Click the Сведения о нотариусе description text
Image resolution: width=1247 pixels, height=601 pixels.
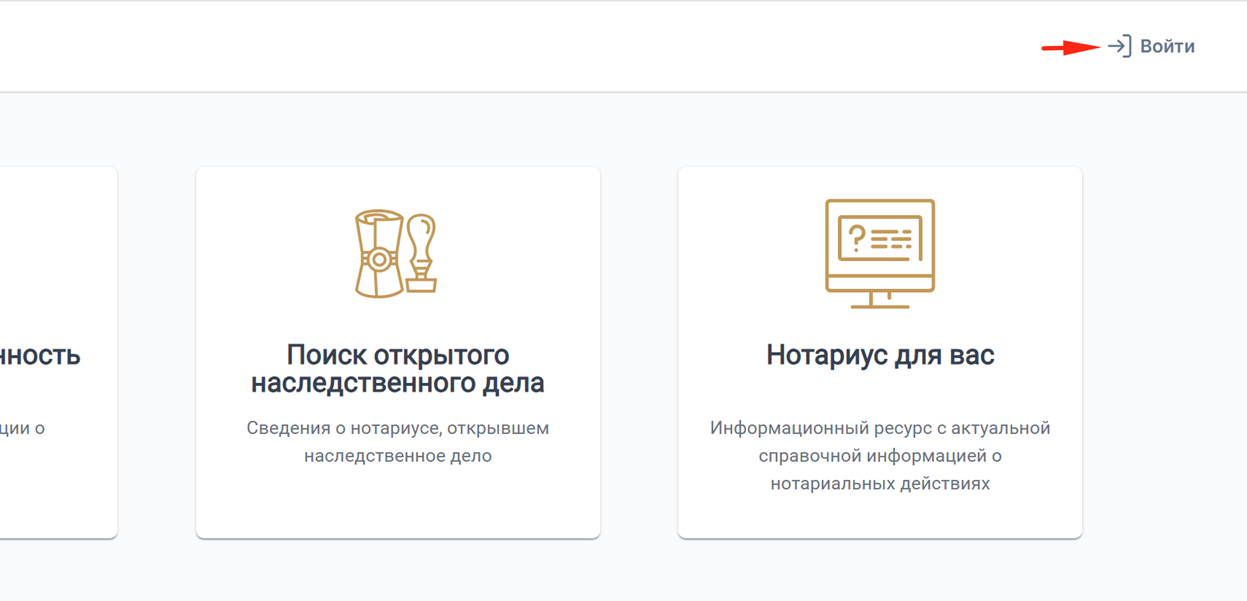coord(397,442)
